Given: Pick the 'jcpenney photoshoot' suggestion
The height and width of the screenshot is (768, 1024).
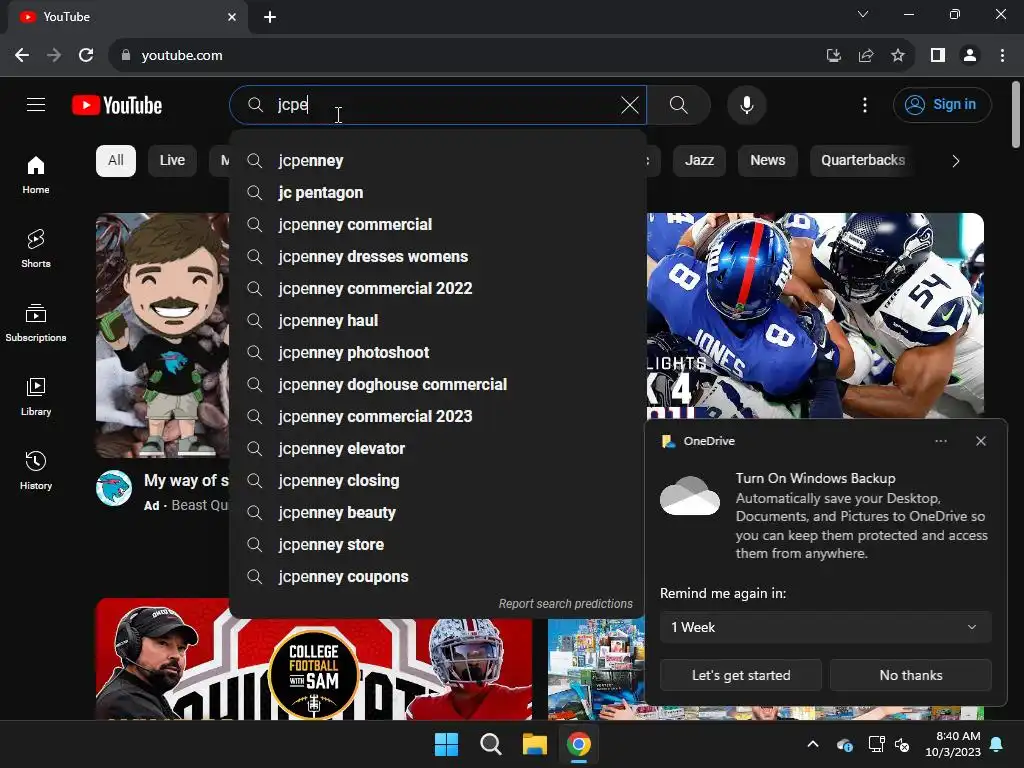Looking at the screenshot, I should pyautogui.click(x=438, y=353).
